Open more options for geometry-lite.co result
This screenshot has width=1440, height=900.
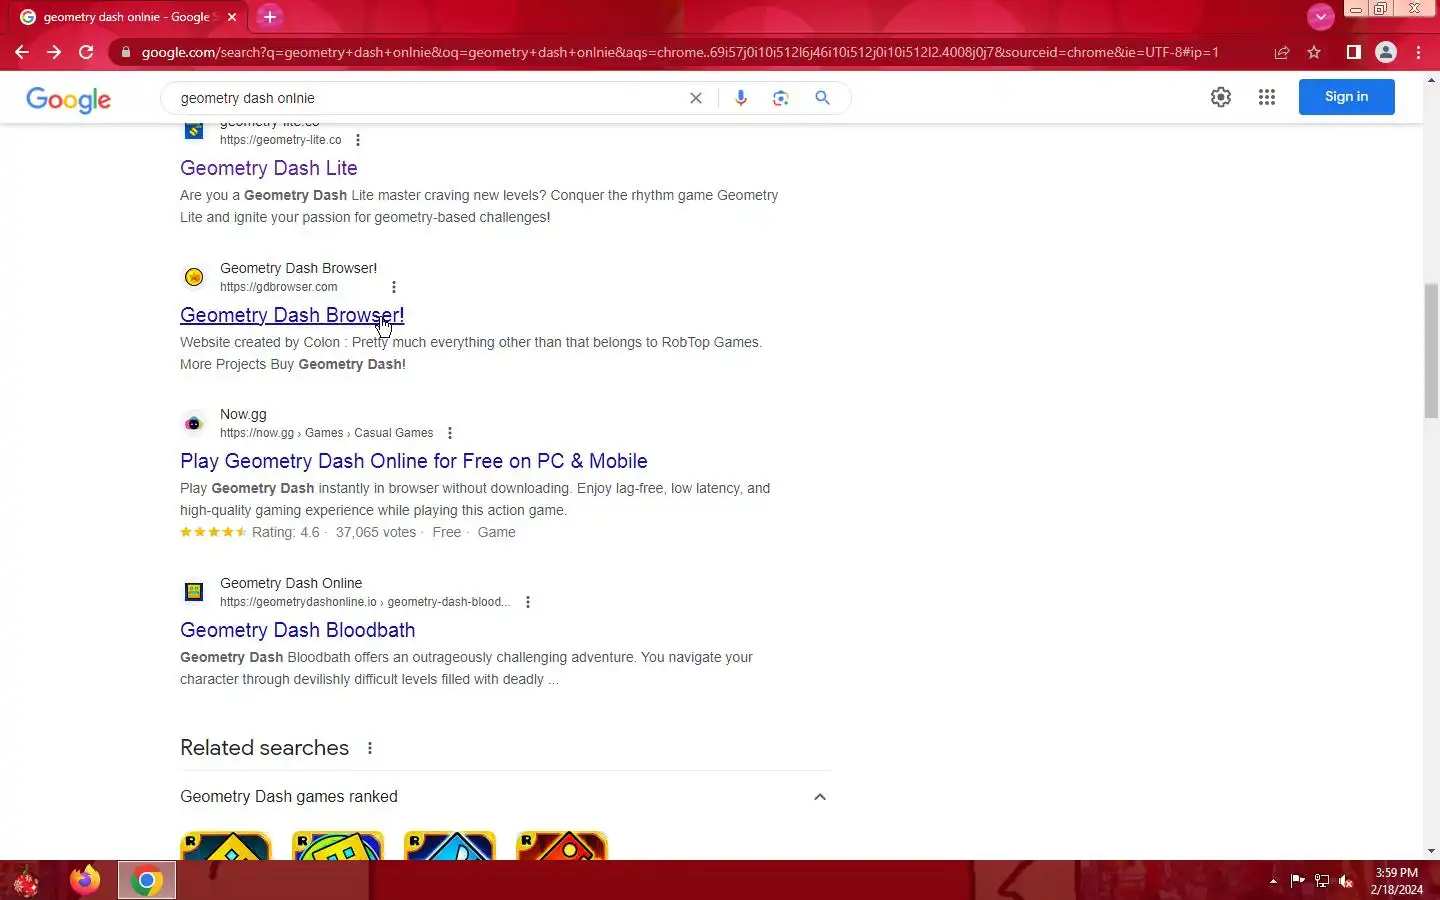358,140
